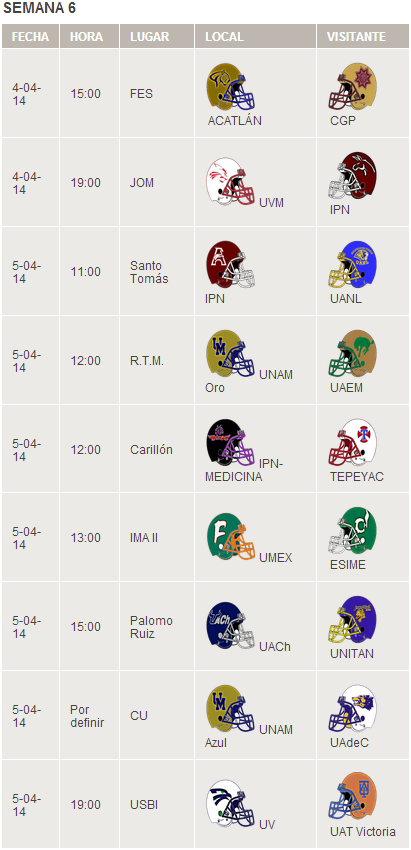Click the SEMANA 6 heading

click(x=40, y=8)
